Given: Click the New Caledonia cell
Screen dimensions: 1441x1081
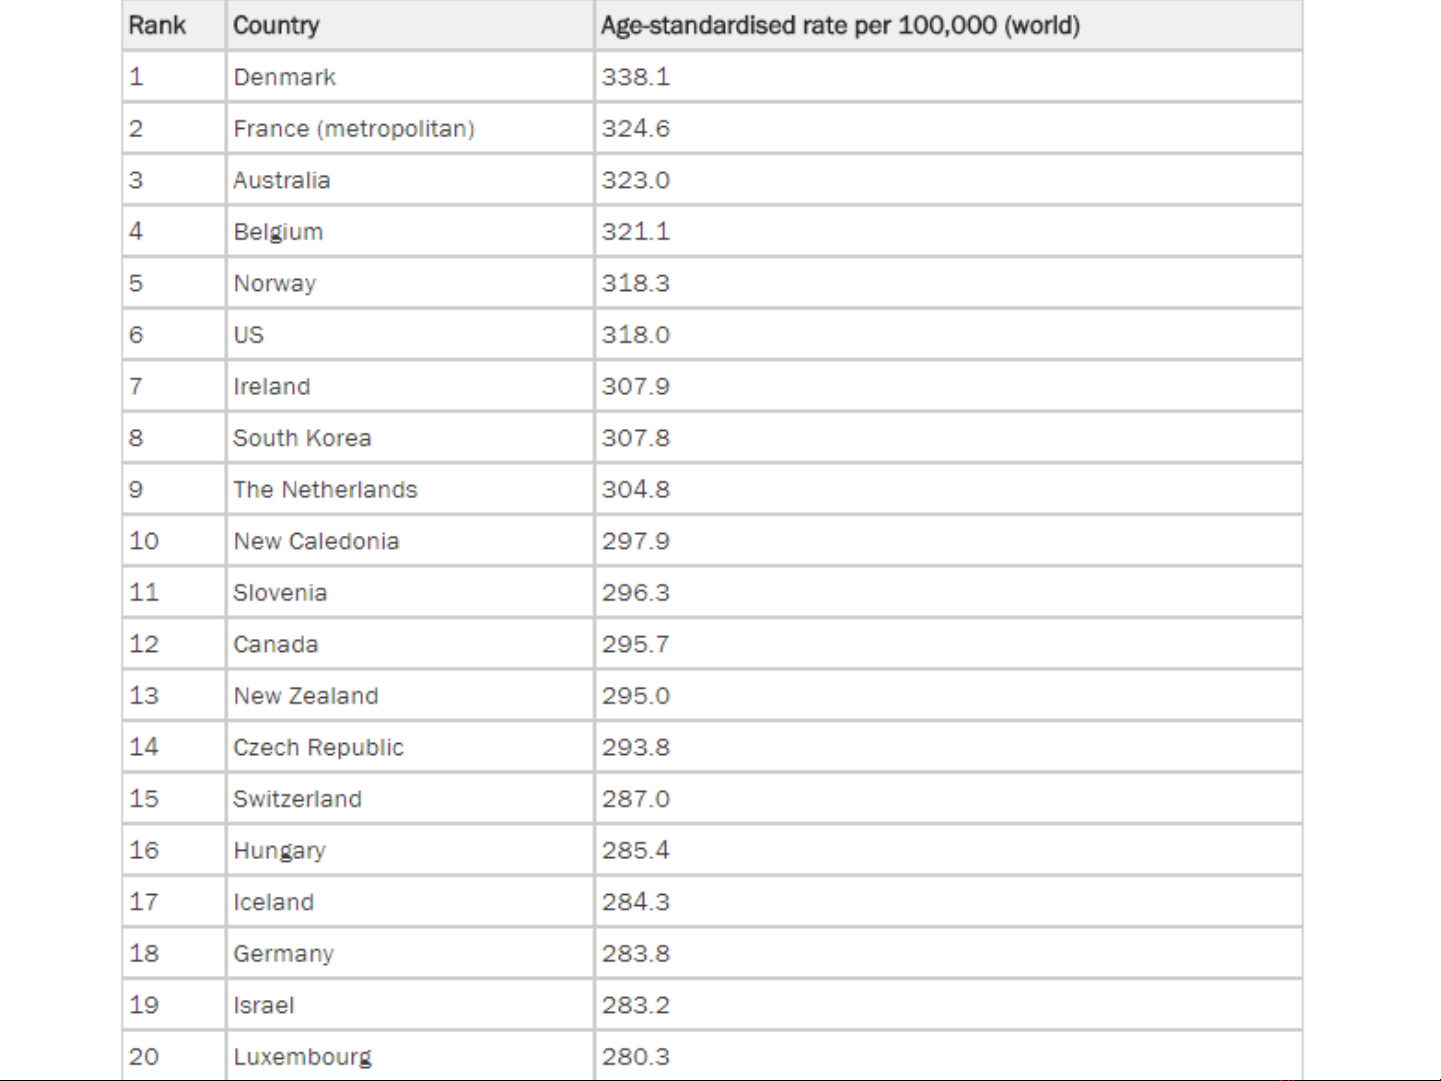Looking at the screenshot, I should pyautogui.click(x=316, y=541).
